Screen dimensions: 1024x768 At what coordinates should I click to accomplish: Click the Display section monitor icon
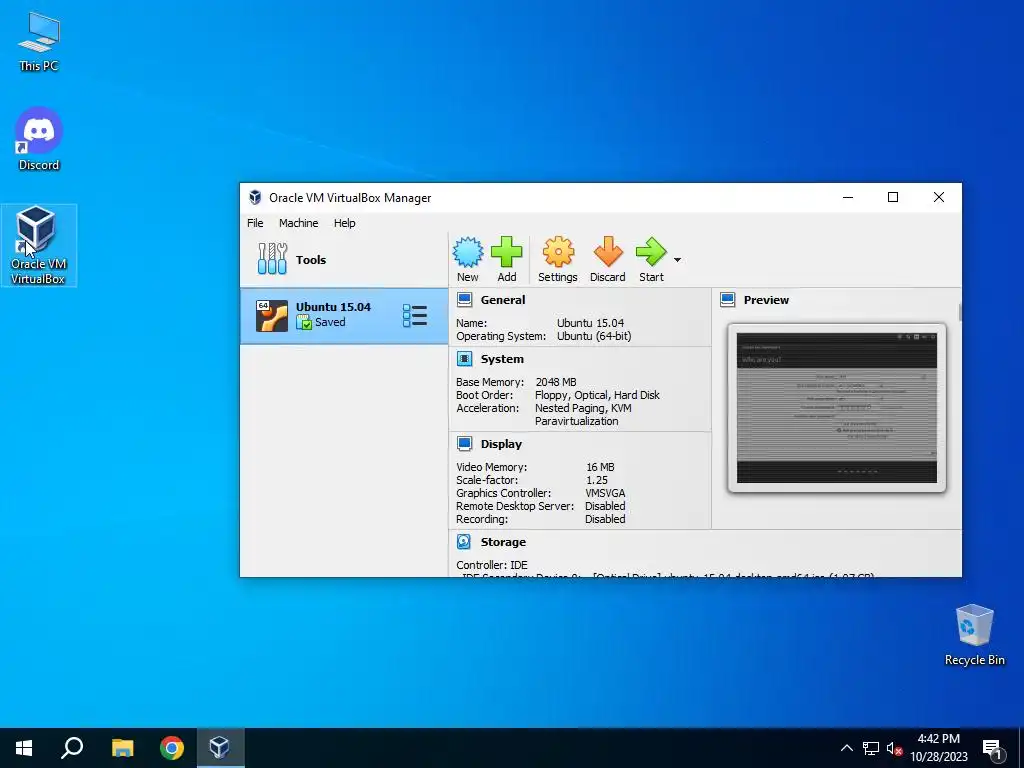(x=464, y=443)
